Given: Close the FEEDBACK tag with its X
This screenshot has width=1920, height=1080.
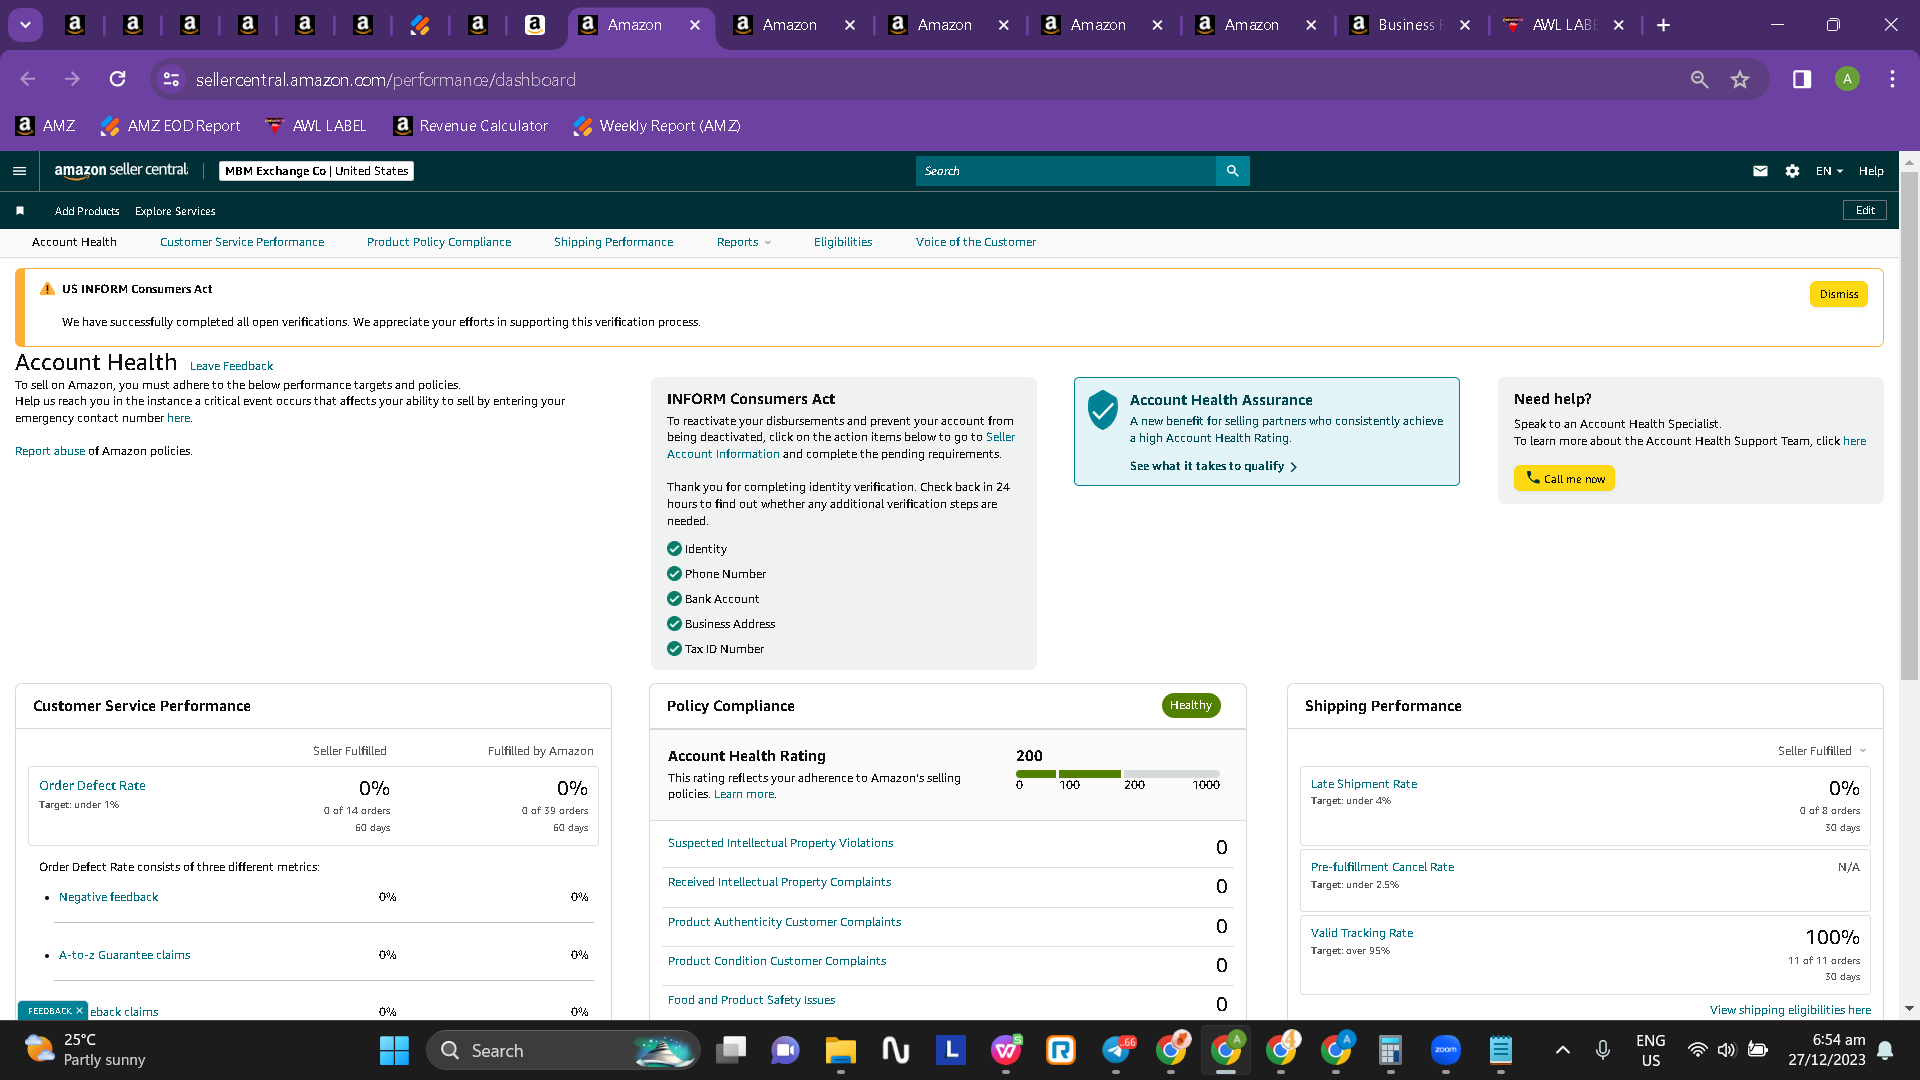Looking at the screenshot, I should click(x=79, y=1011).
